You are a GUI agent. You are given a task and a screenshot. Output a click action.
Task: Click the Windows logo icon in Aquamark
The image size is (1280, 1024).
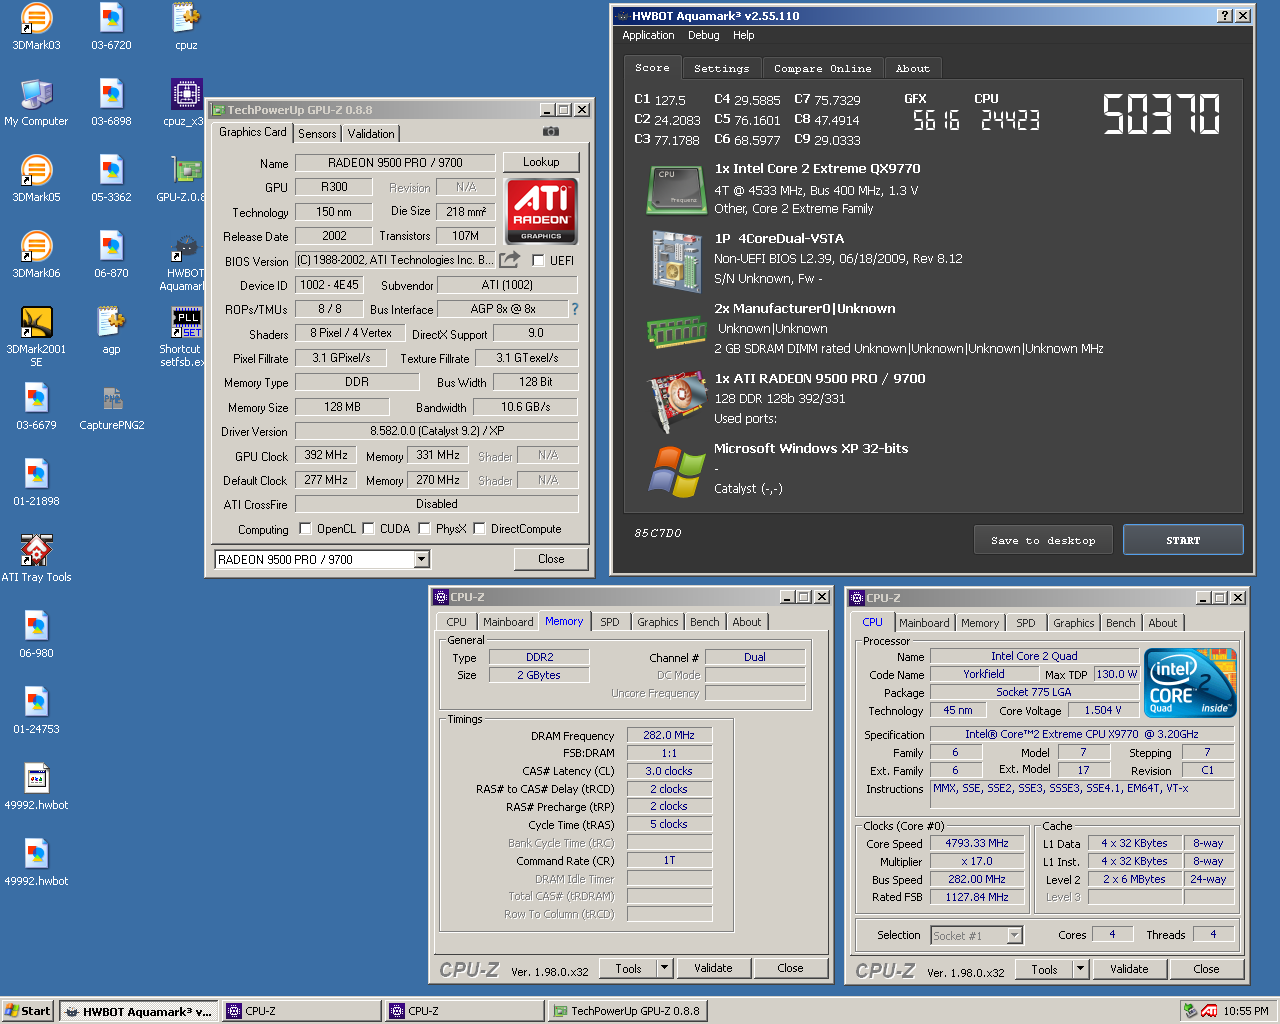[x=677, y=472]
